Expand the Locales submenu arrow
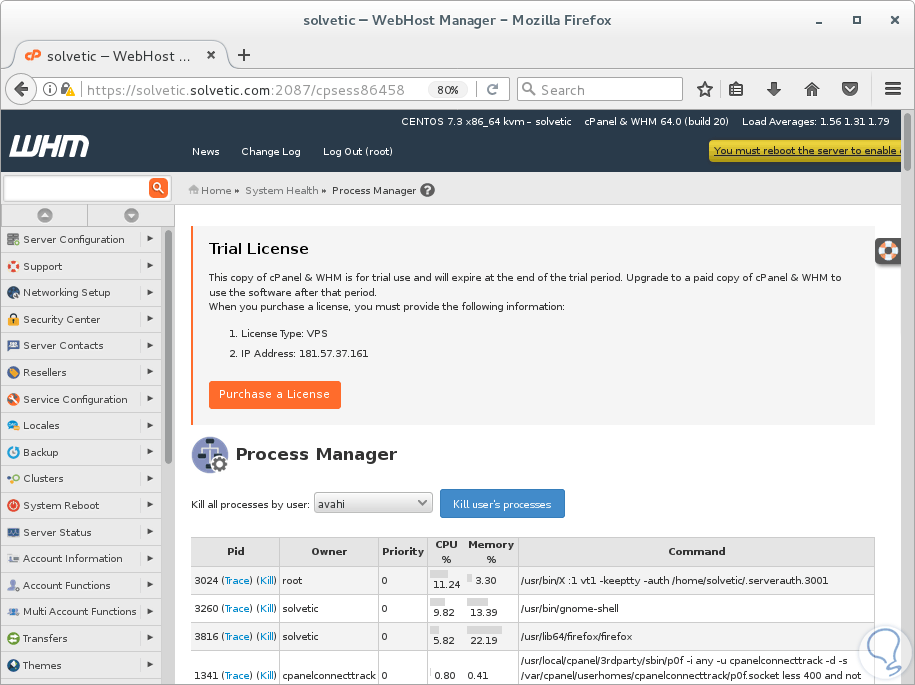 [151, 425]
